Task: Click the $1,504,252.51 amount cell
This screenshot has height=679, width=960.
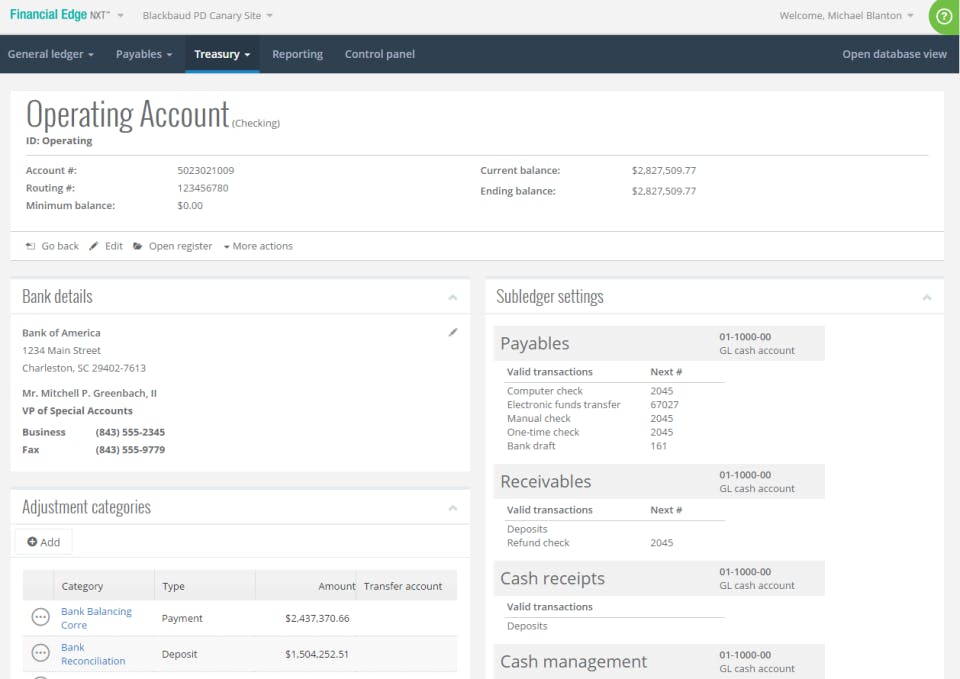Action: (x=317, y=655)
